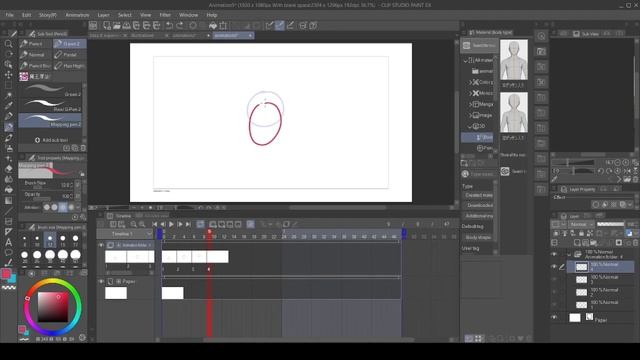640x360 pixels.
Task: Toggle loop playback in timeline
Action: (200, 224)
